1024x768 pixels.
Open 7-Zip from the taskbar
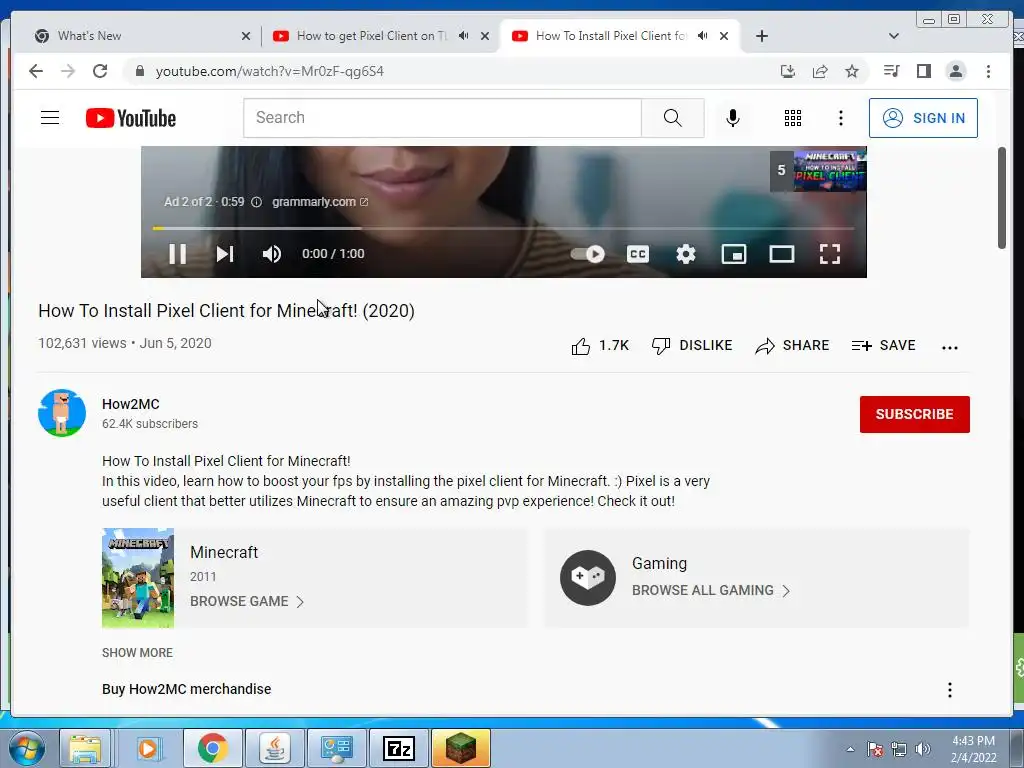pos(398,748)
